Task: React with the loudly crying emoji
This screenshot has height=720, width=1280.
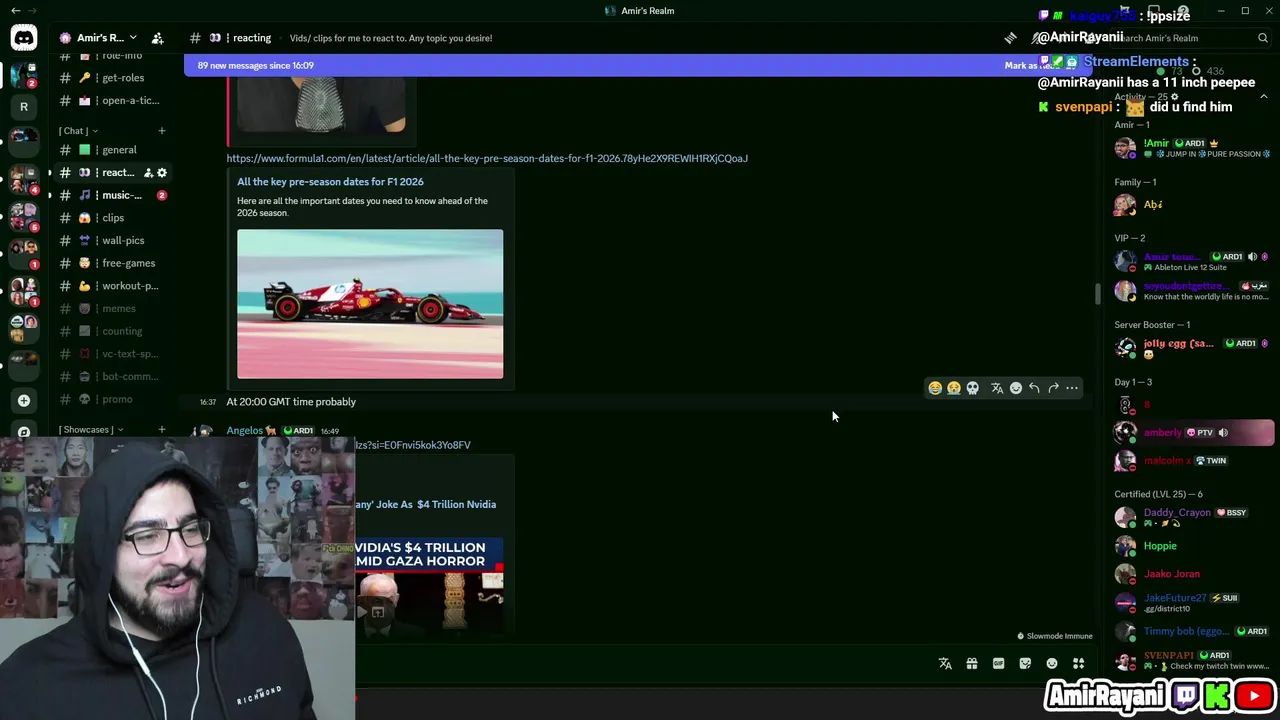Action: pyautogui.click(x=954, y=388)
